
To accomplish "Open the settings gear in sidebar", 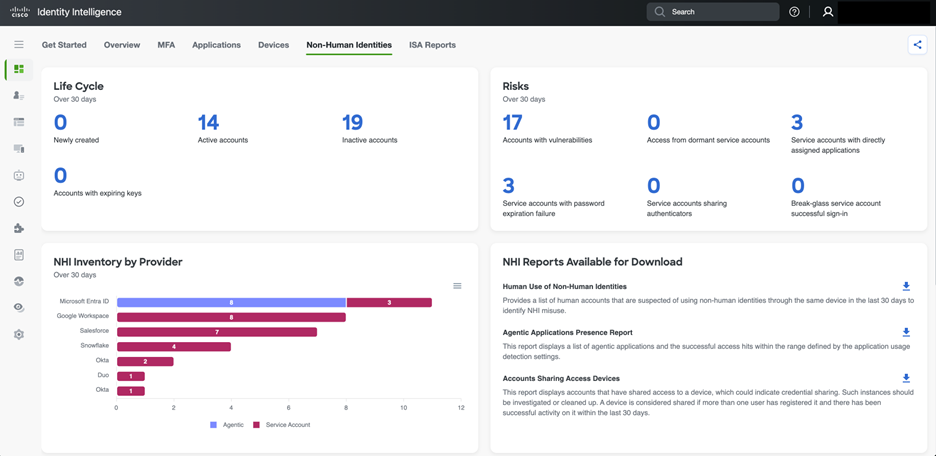I will pos(18,335).
